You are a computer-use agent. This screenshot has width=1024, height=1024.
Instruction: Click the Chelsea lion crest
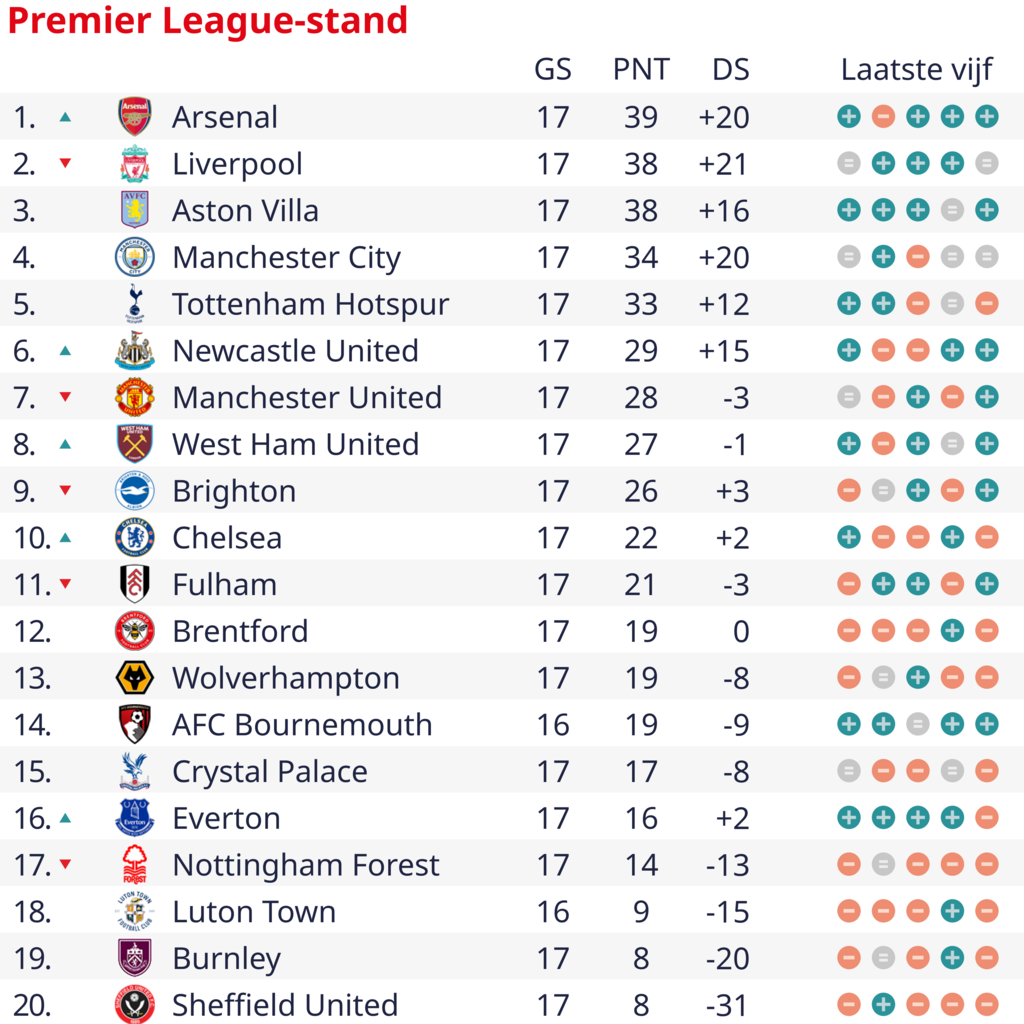[x=135, y=537]
